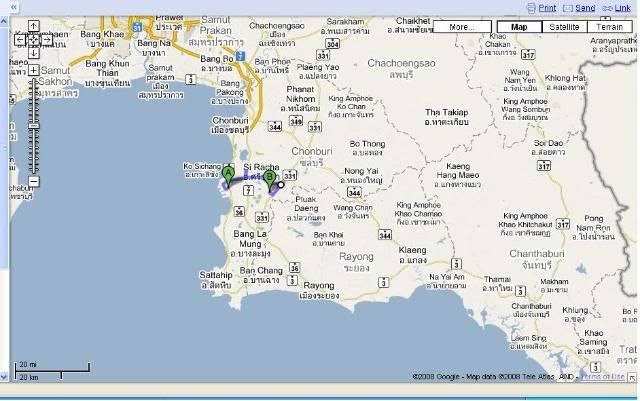
Task: Click left scrollbar down arrow
Action: click(4, 377)
